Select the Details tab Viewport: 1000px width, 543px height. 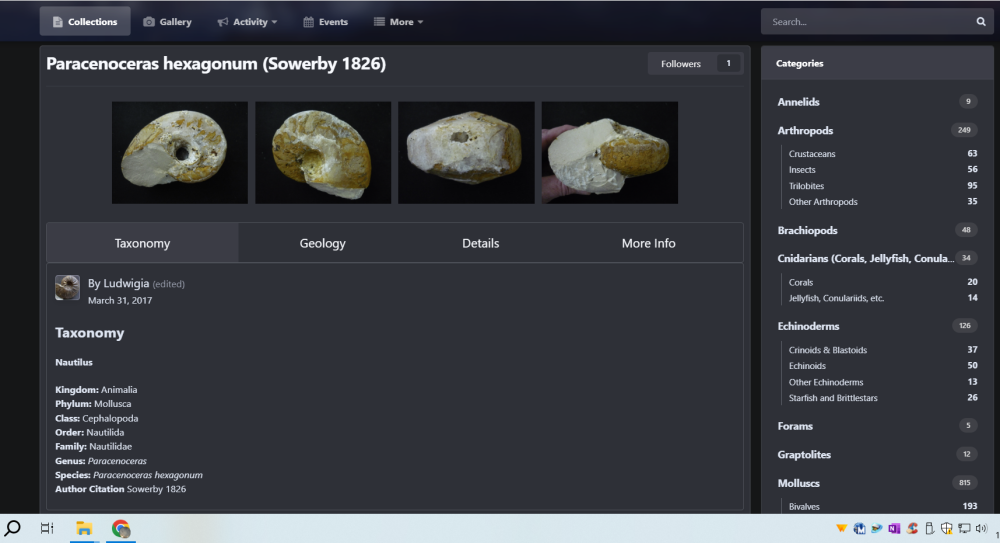480,243
